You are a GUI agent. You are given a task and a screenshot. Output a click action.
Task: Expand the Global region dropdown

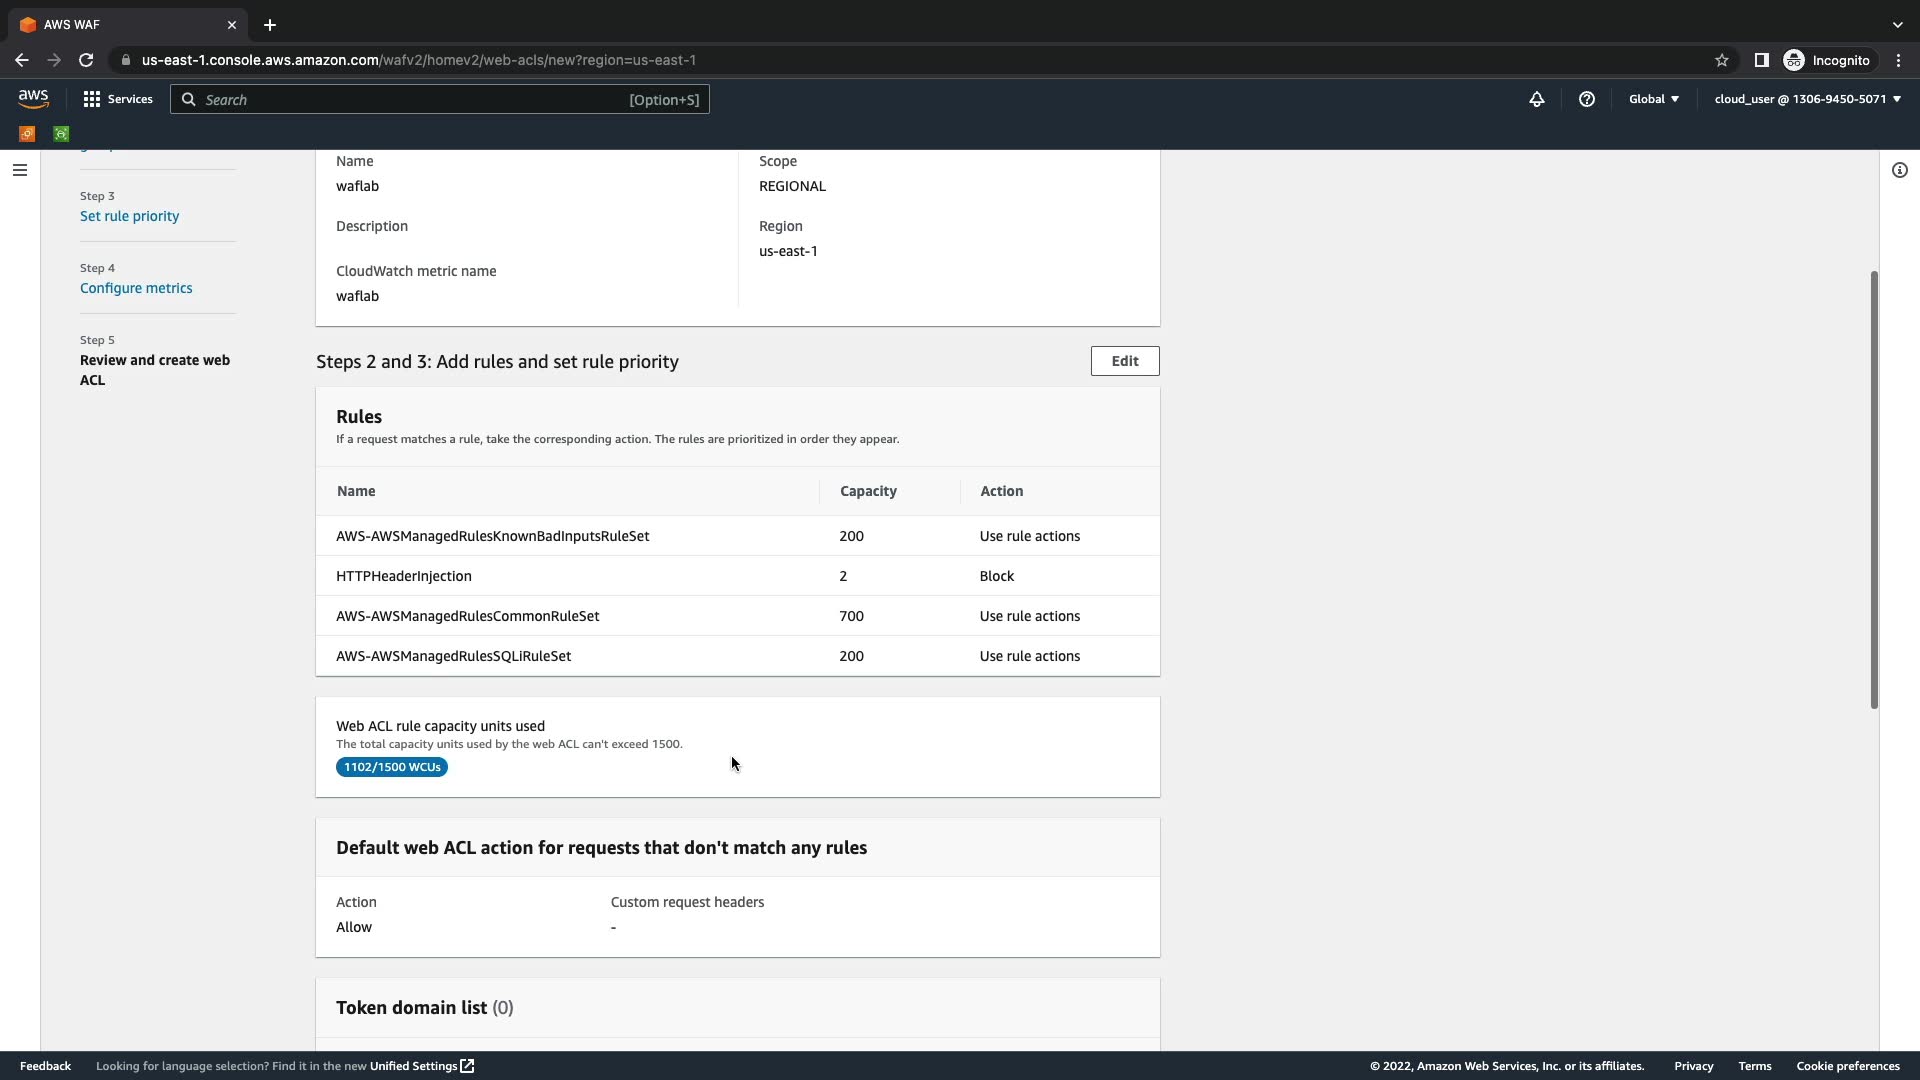1654,99
